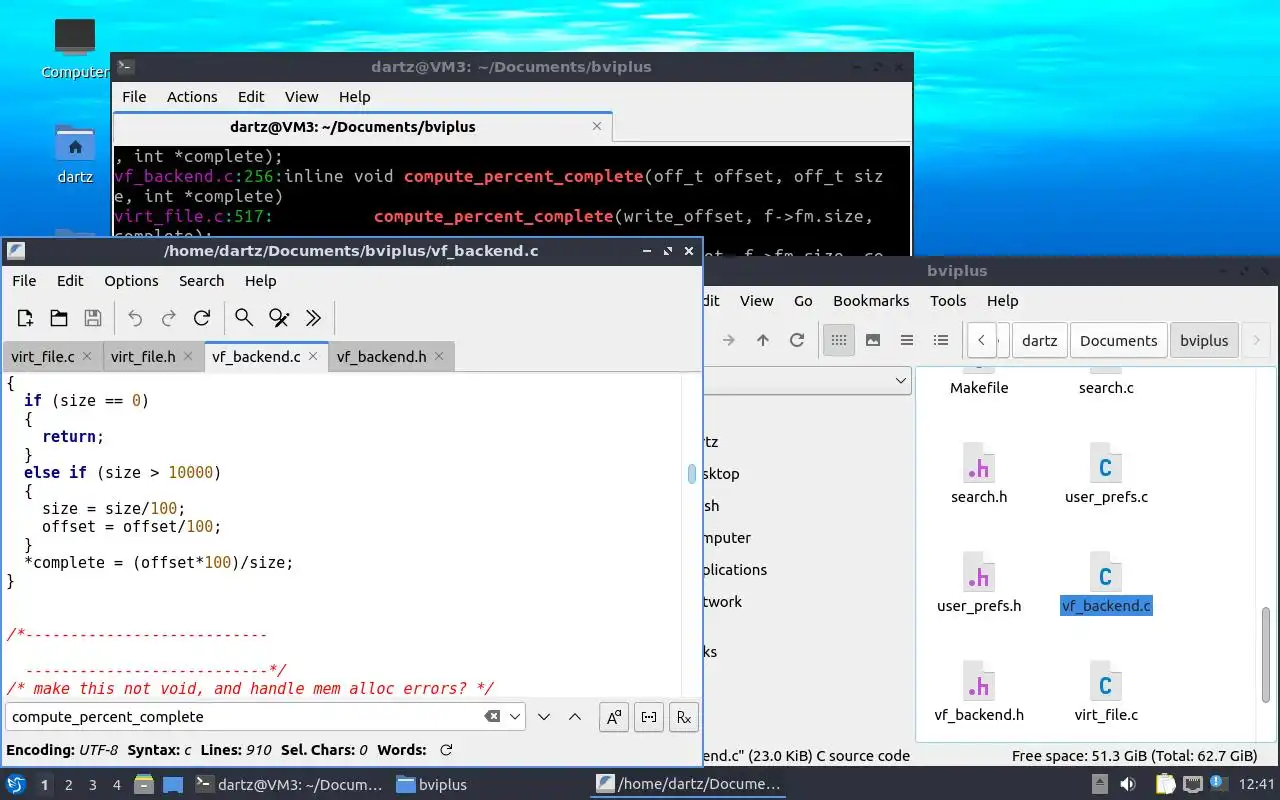
Task: Click the Reload icon in editor toolbar
Action: pyautogui.click(x=202, y=318)
